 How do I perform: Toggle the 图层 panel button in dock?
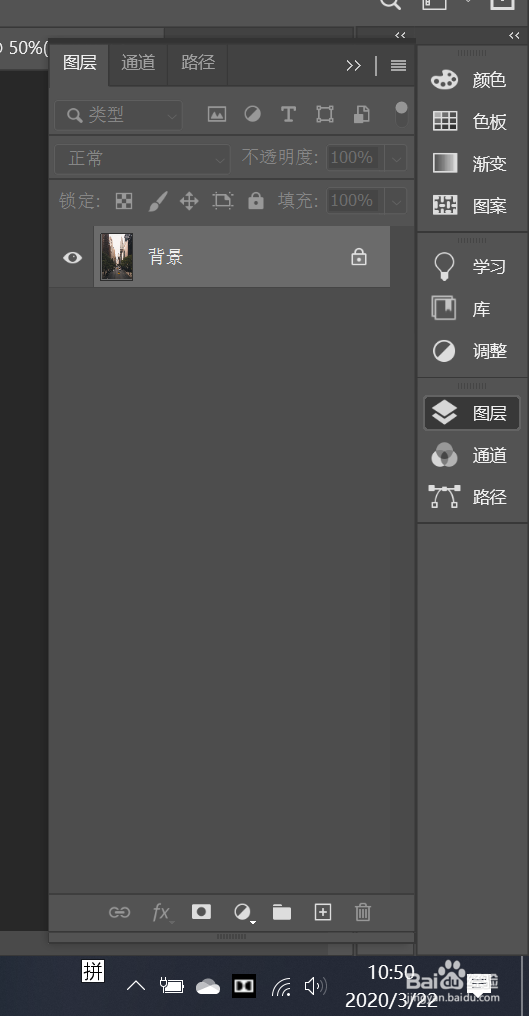(472, 413)
